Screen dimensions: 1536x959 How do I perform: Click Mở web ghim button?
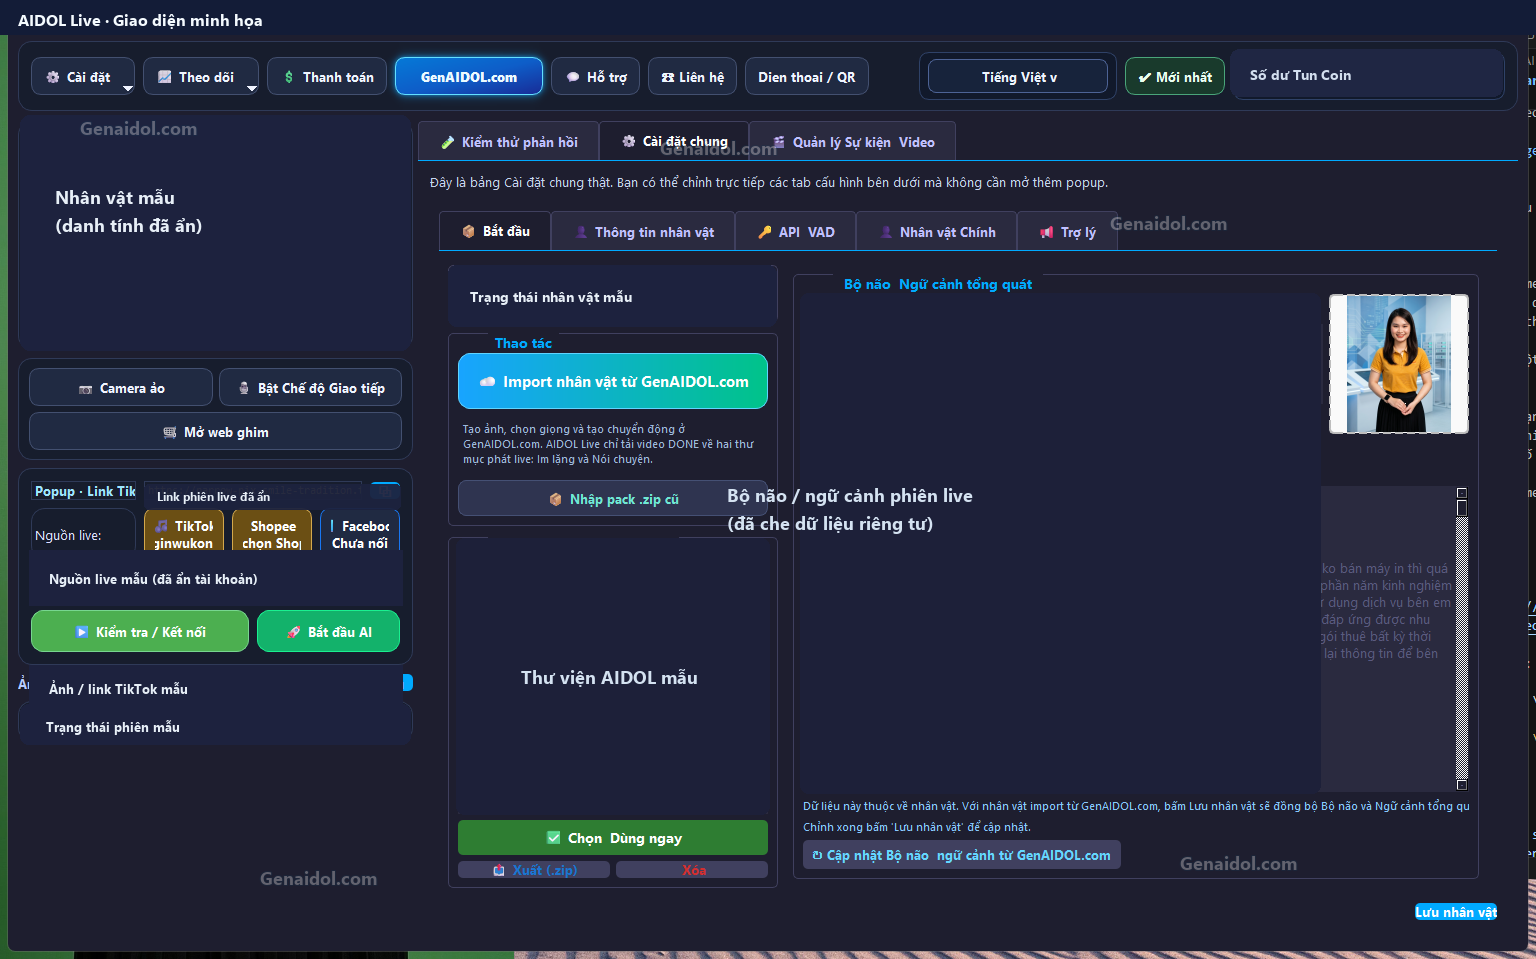point(215,432)
